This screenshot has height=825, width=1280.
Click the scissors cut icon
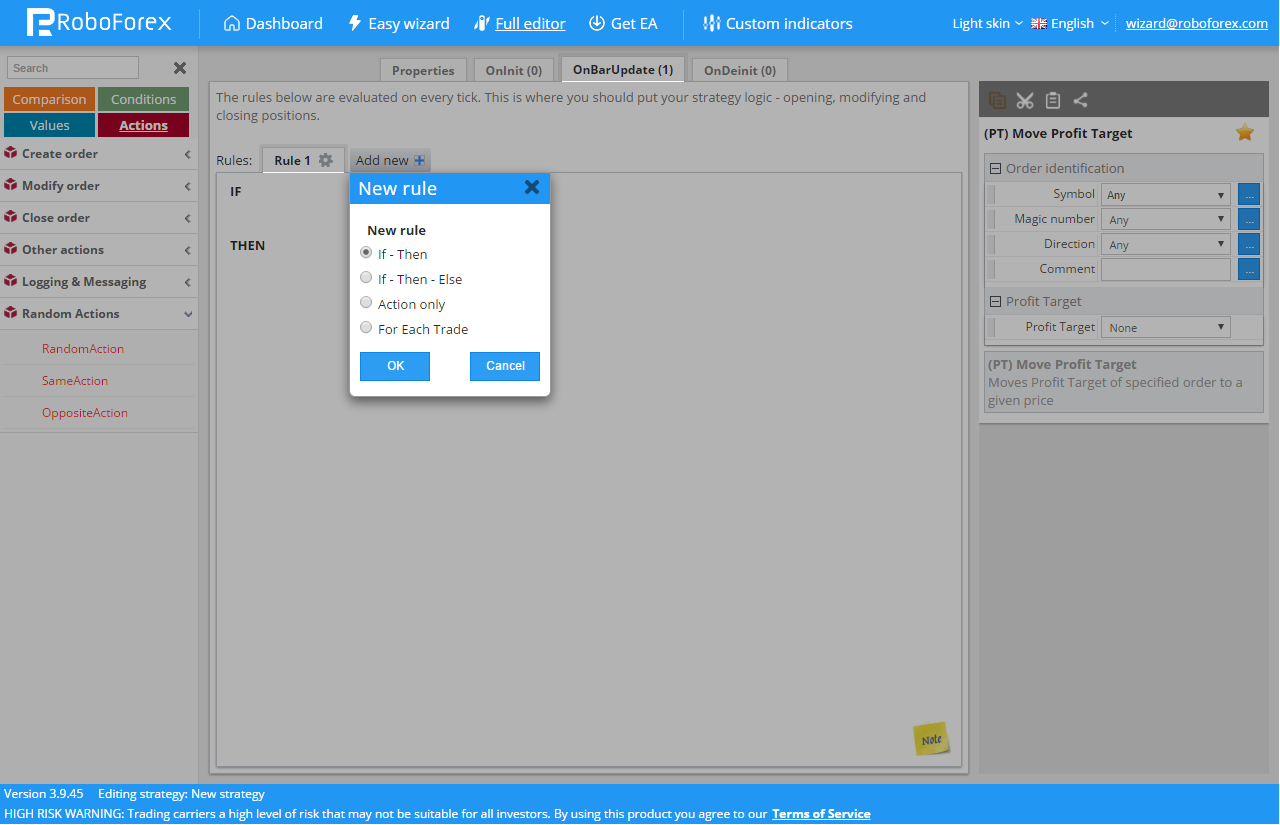pos(1025,100)
